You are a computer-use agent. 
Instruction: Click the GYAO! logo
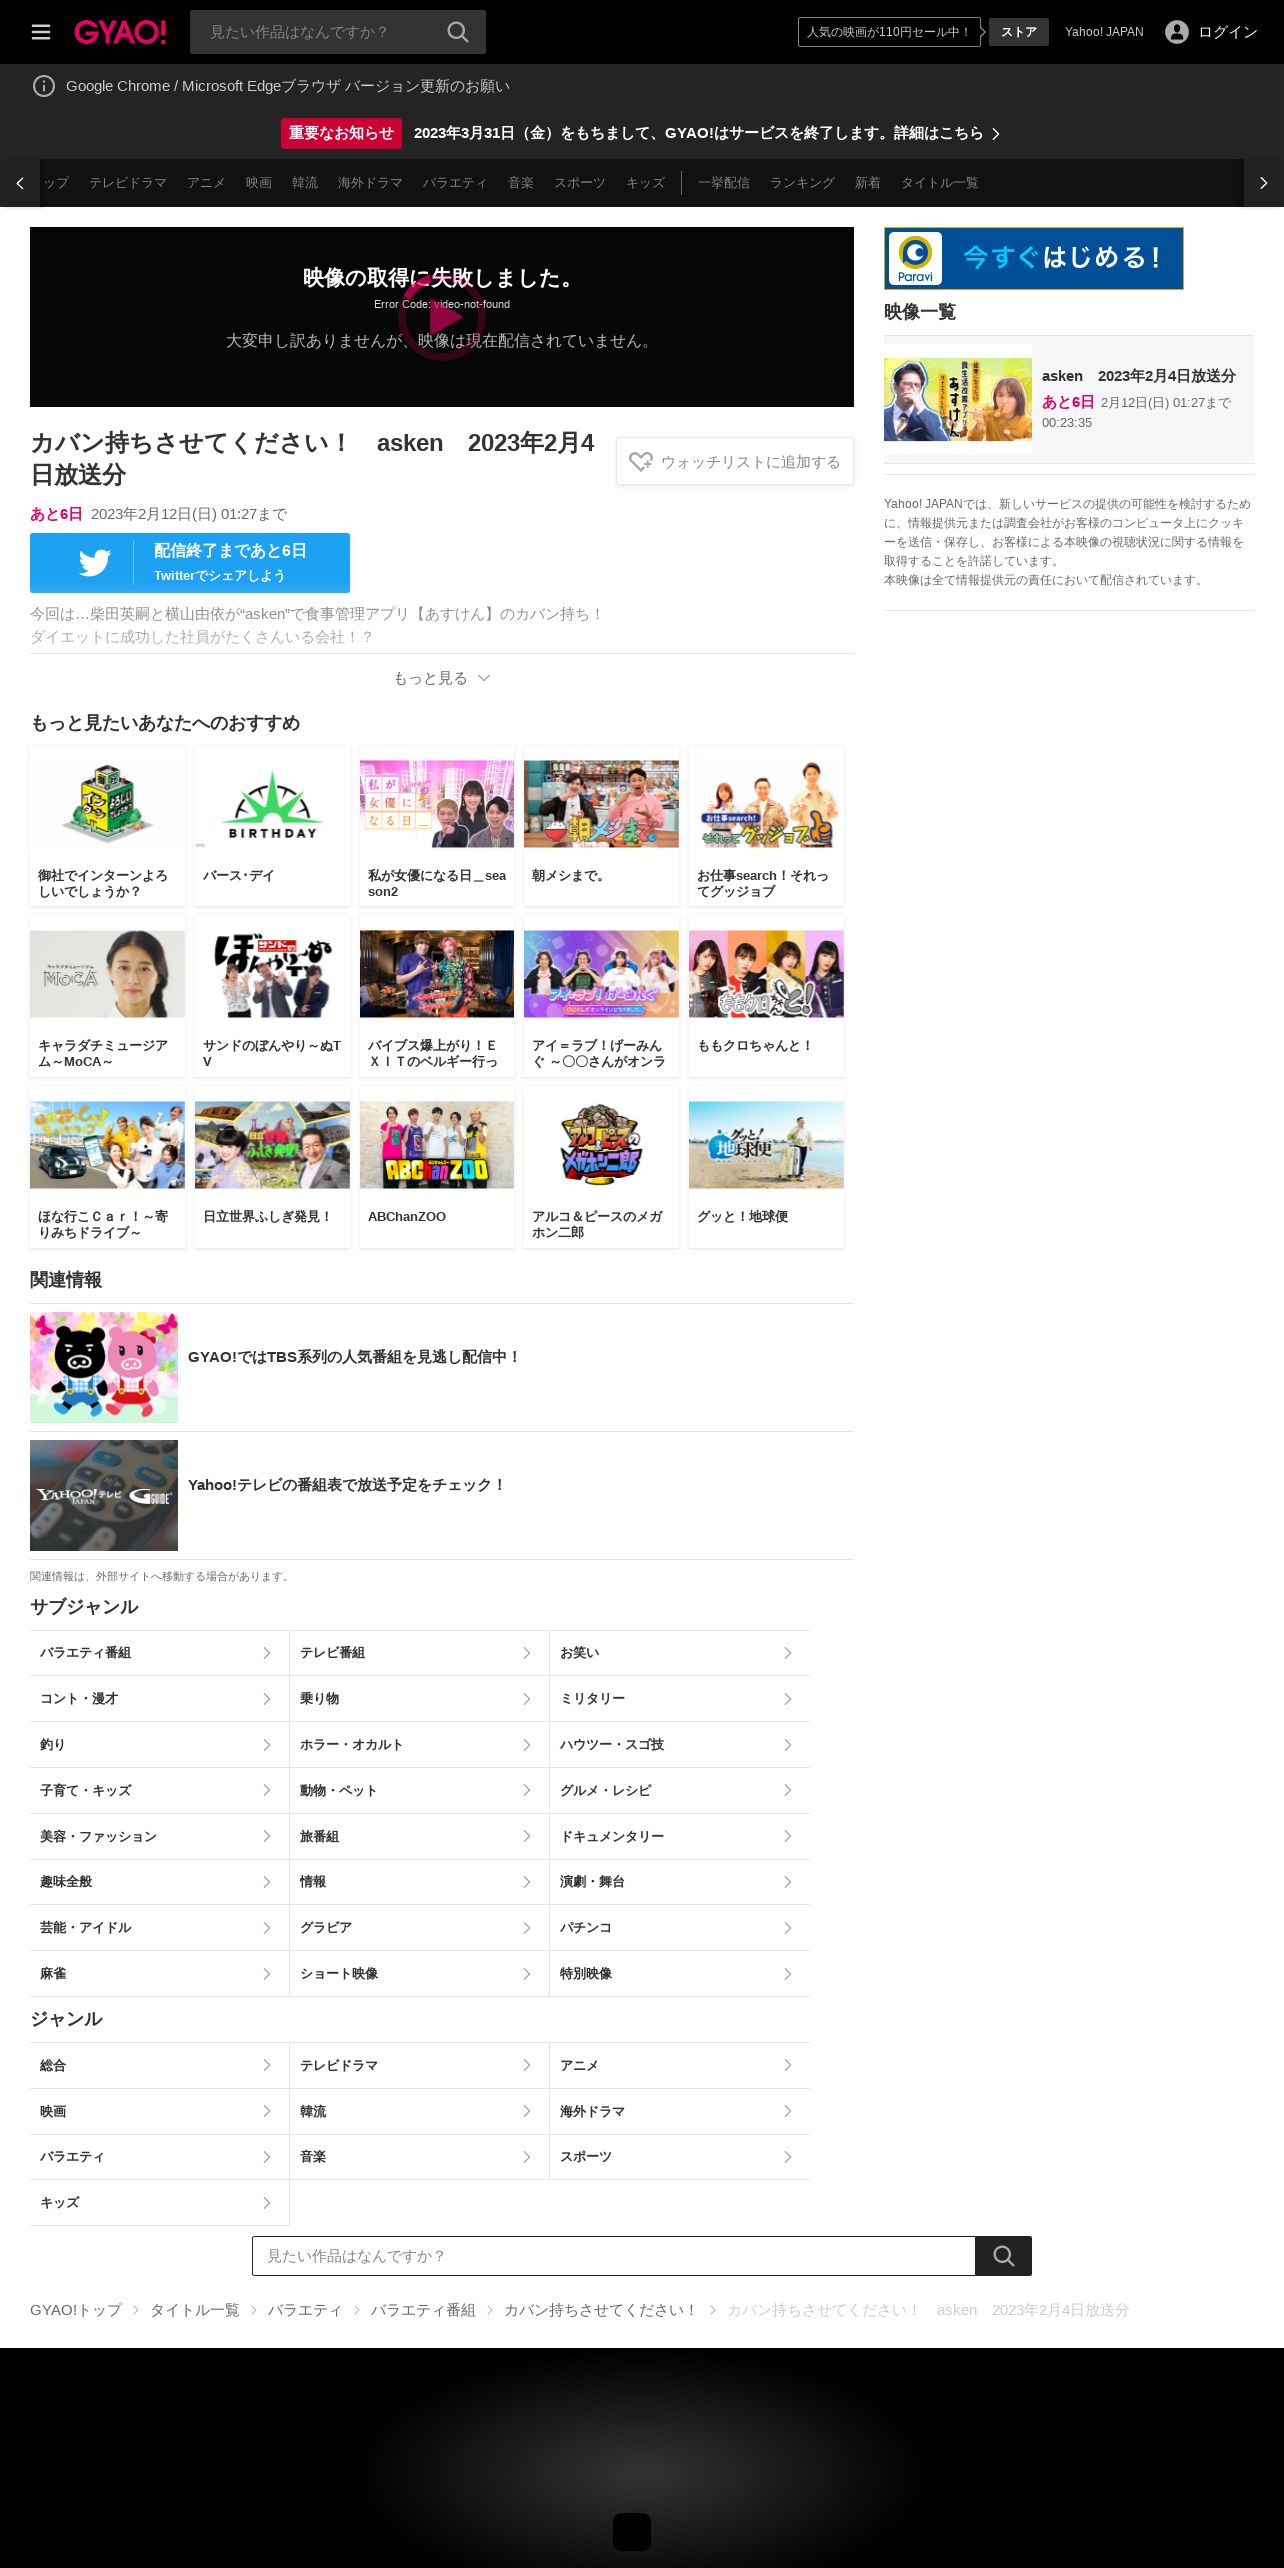120,32
